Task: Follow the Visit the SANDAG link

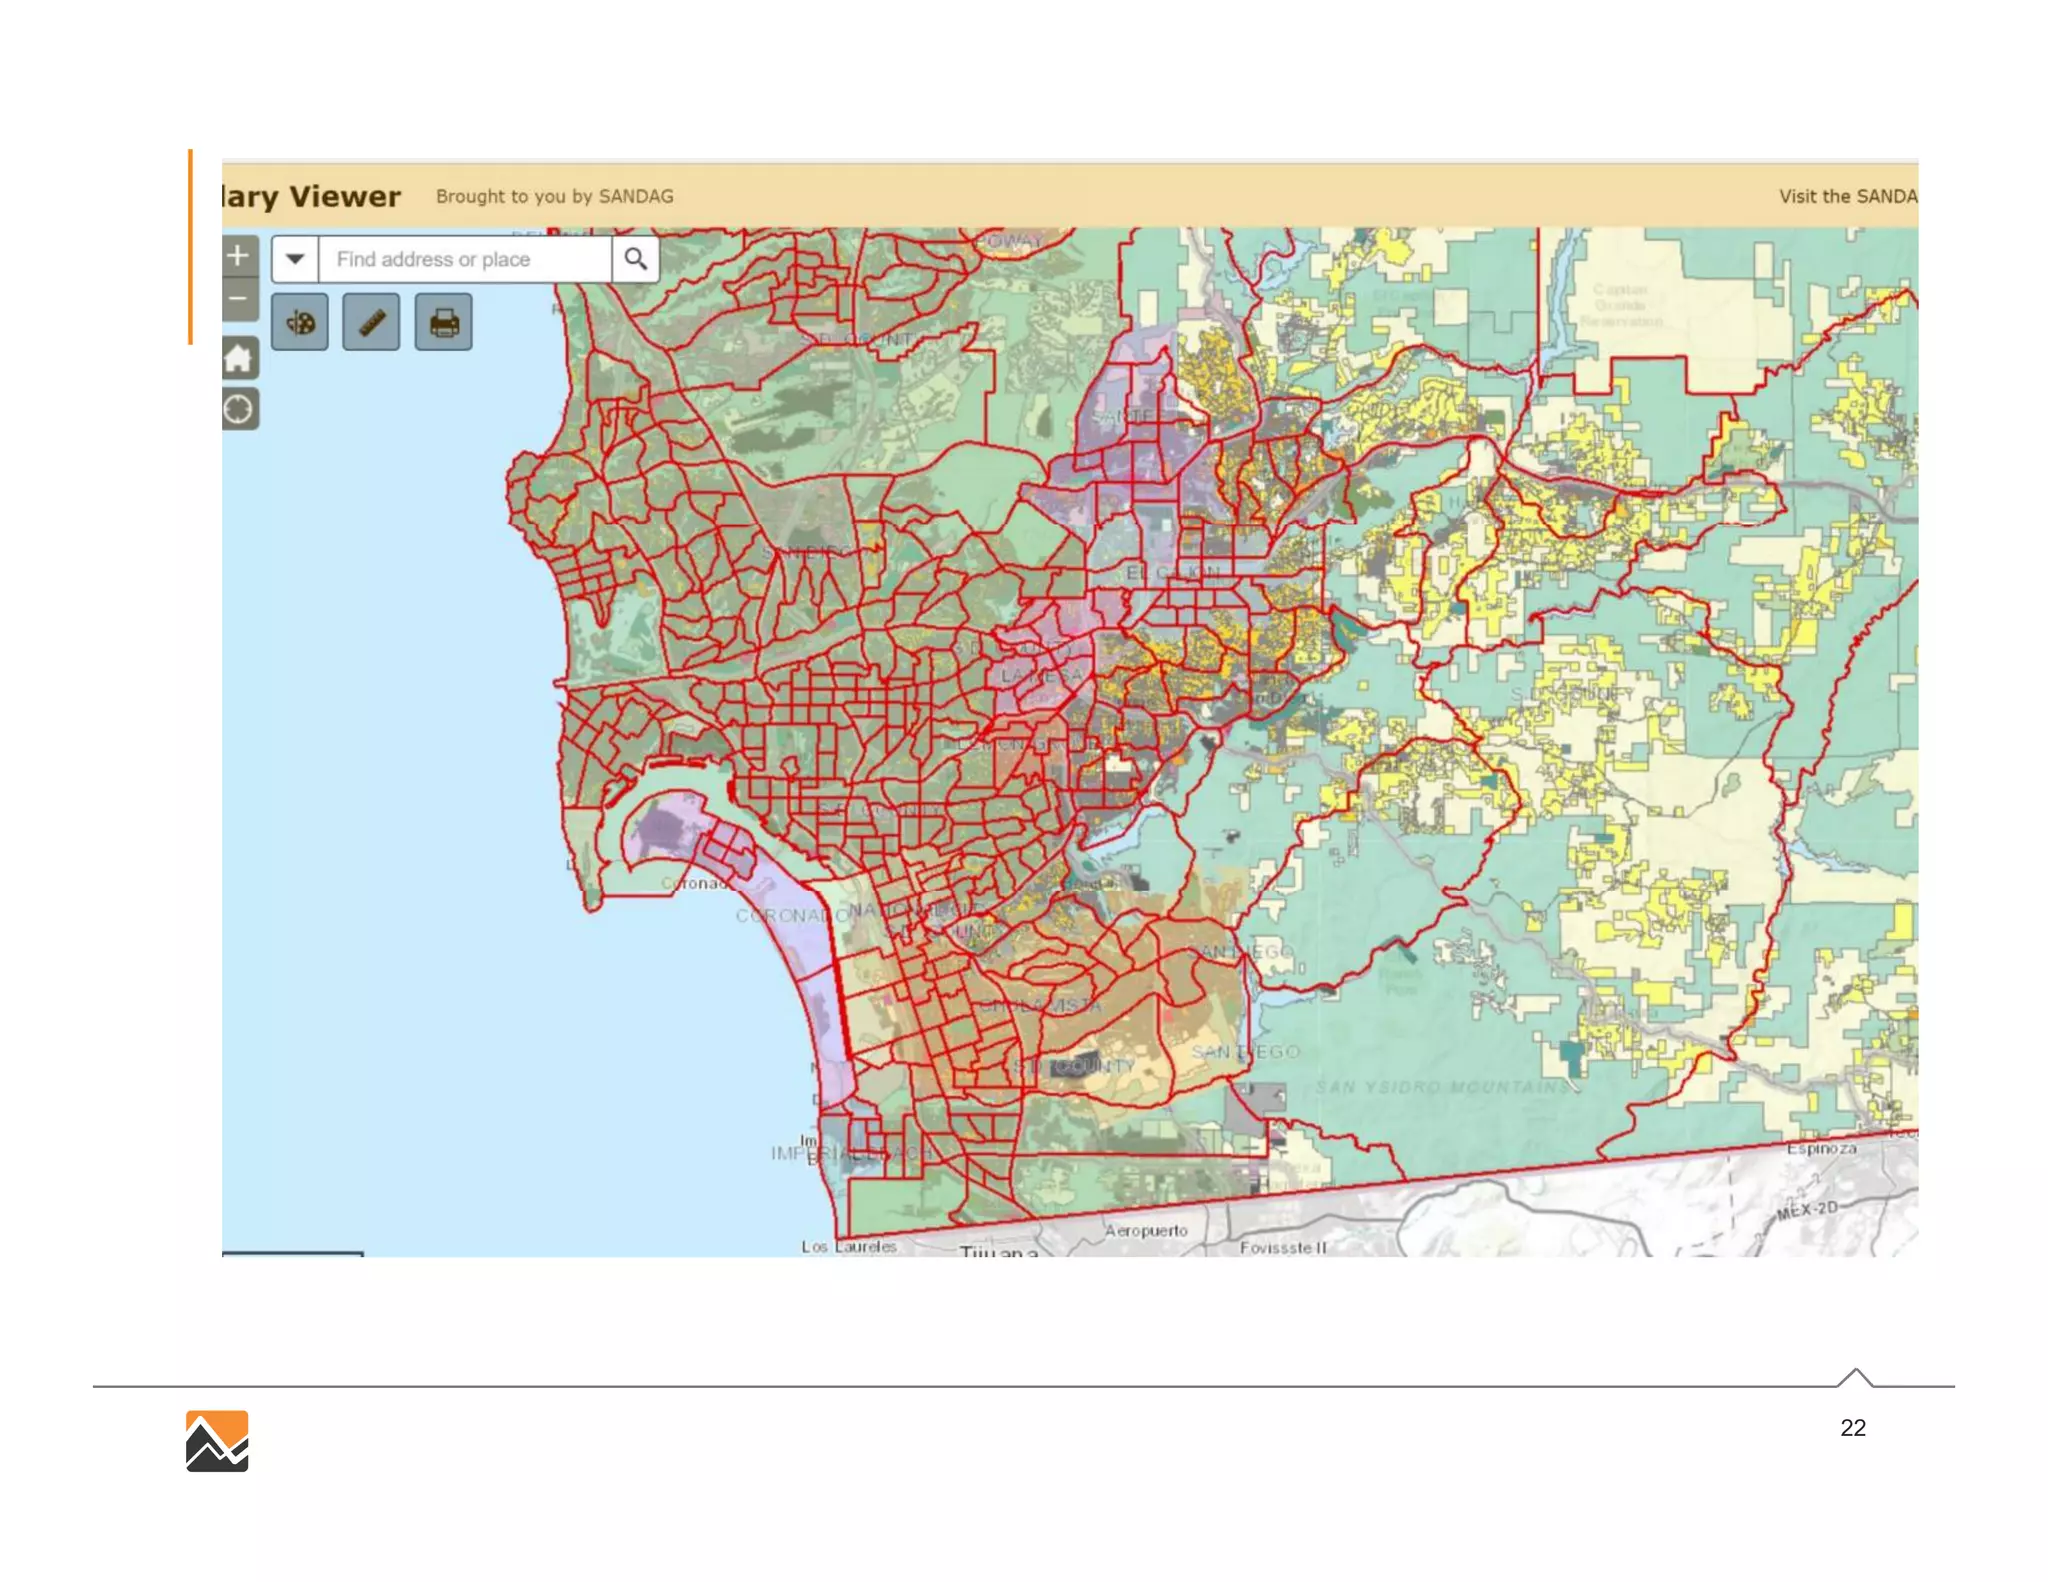Action: tap(1847, 197)
